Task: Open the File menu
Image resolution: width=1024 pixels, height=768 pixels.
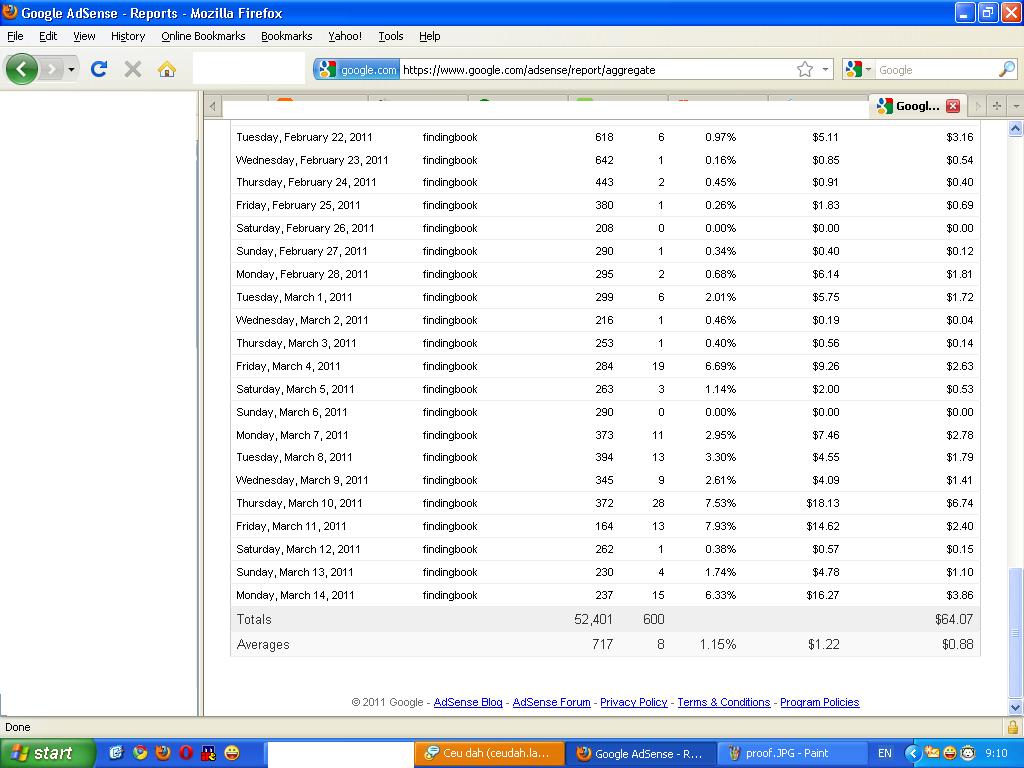Action: pos(15,36)
